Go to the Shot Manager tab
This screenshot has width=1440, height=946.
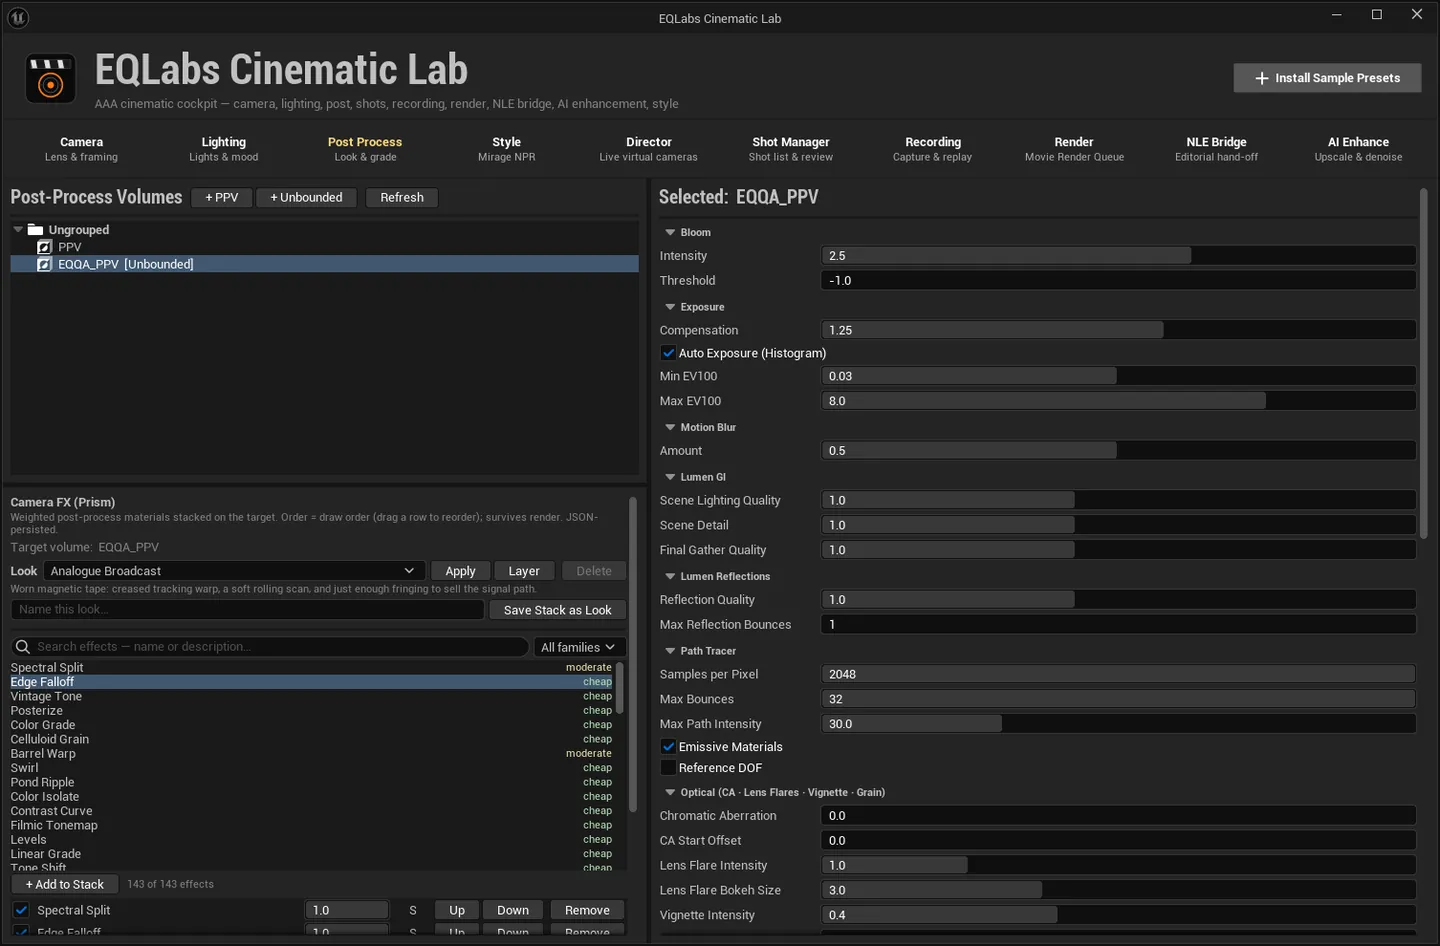coord(791,149)
